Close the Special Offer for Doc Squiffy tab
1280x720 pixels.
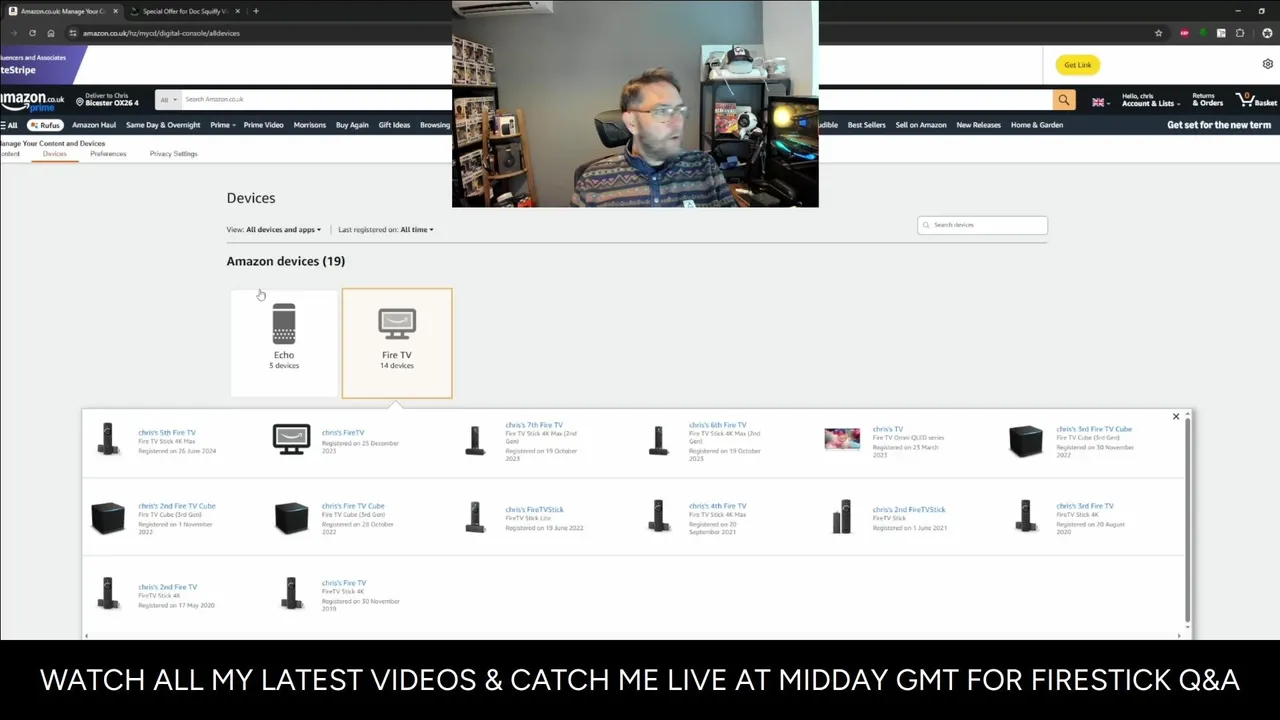[237, 11]
